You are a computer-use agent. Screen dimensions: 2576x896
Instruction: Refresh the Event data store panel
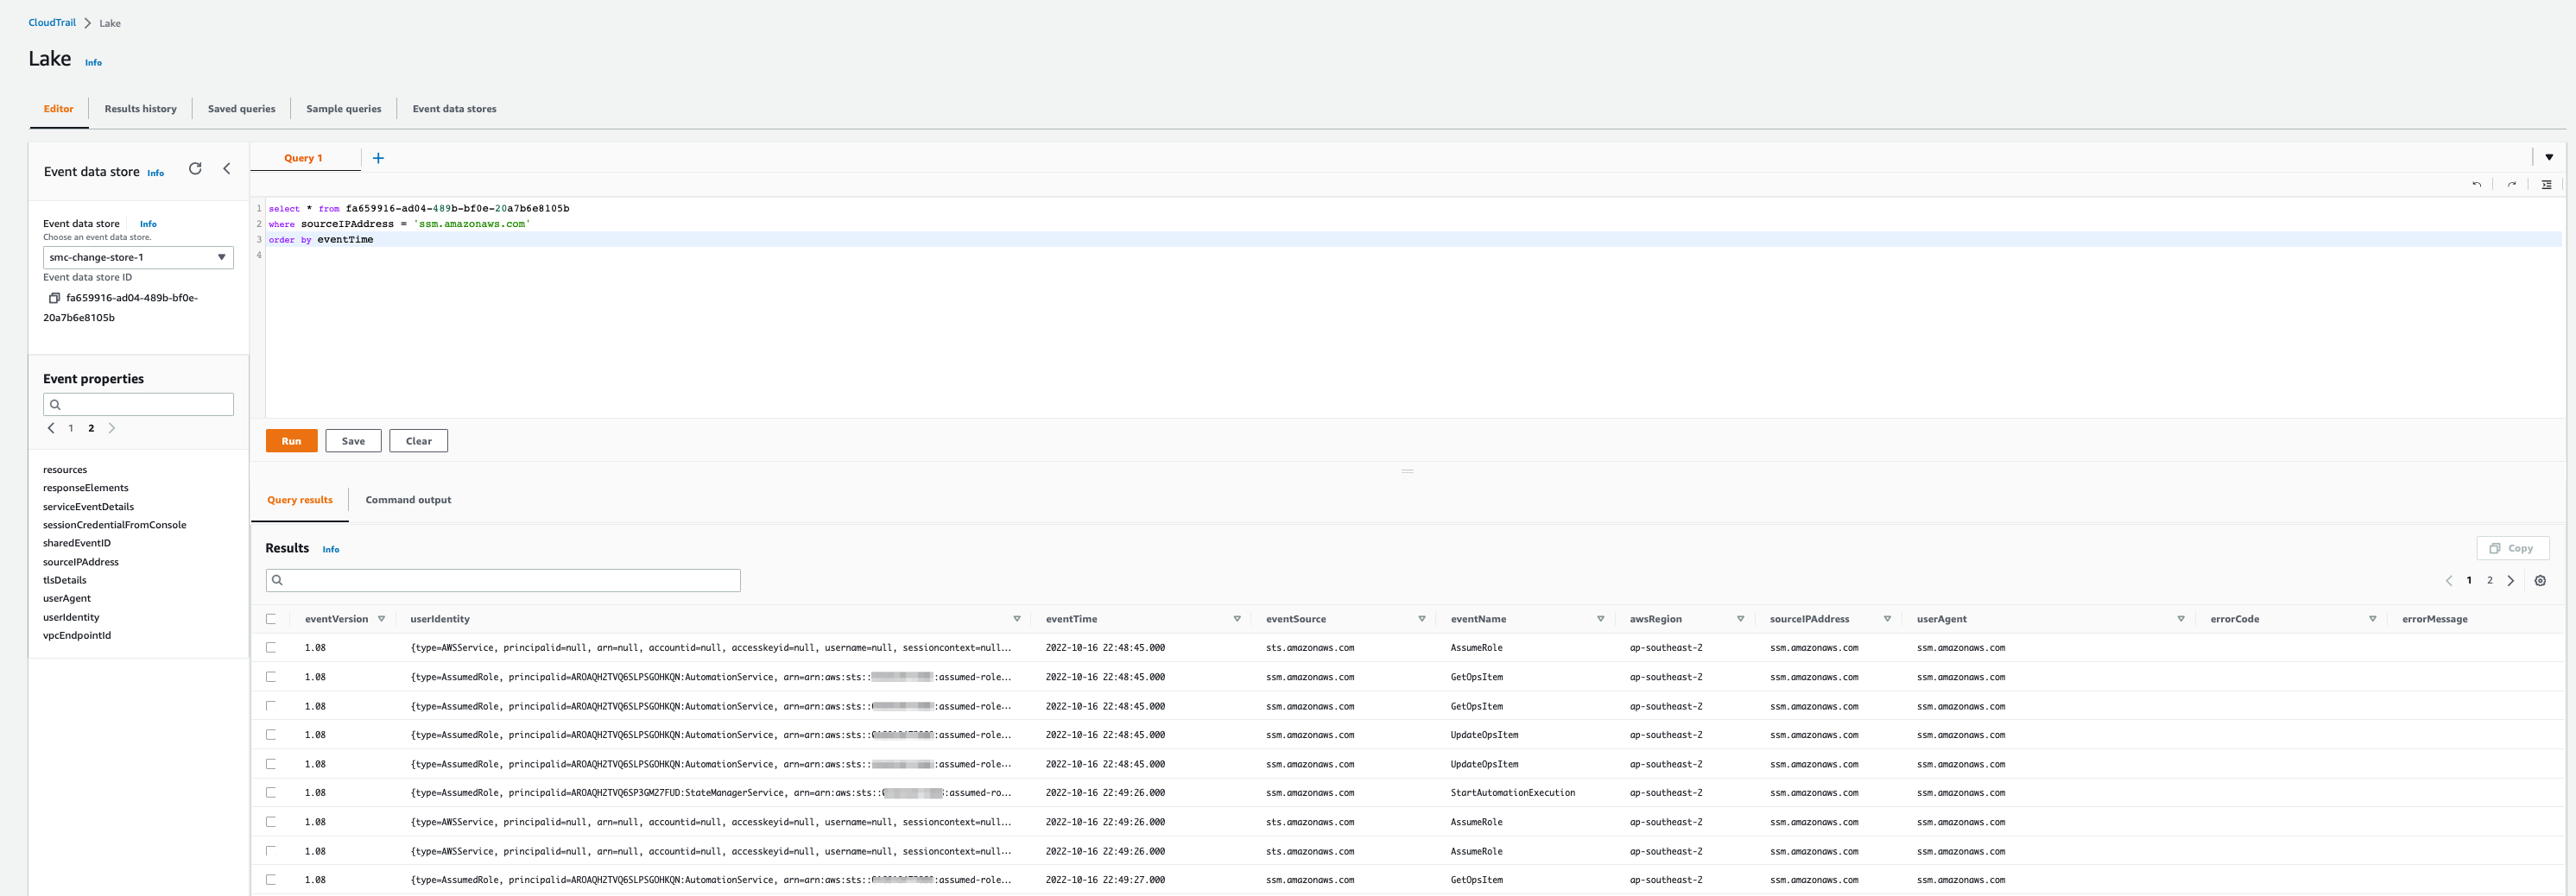tap(195, 169)
